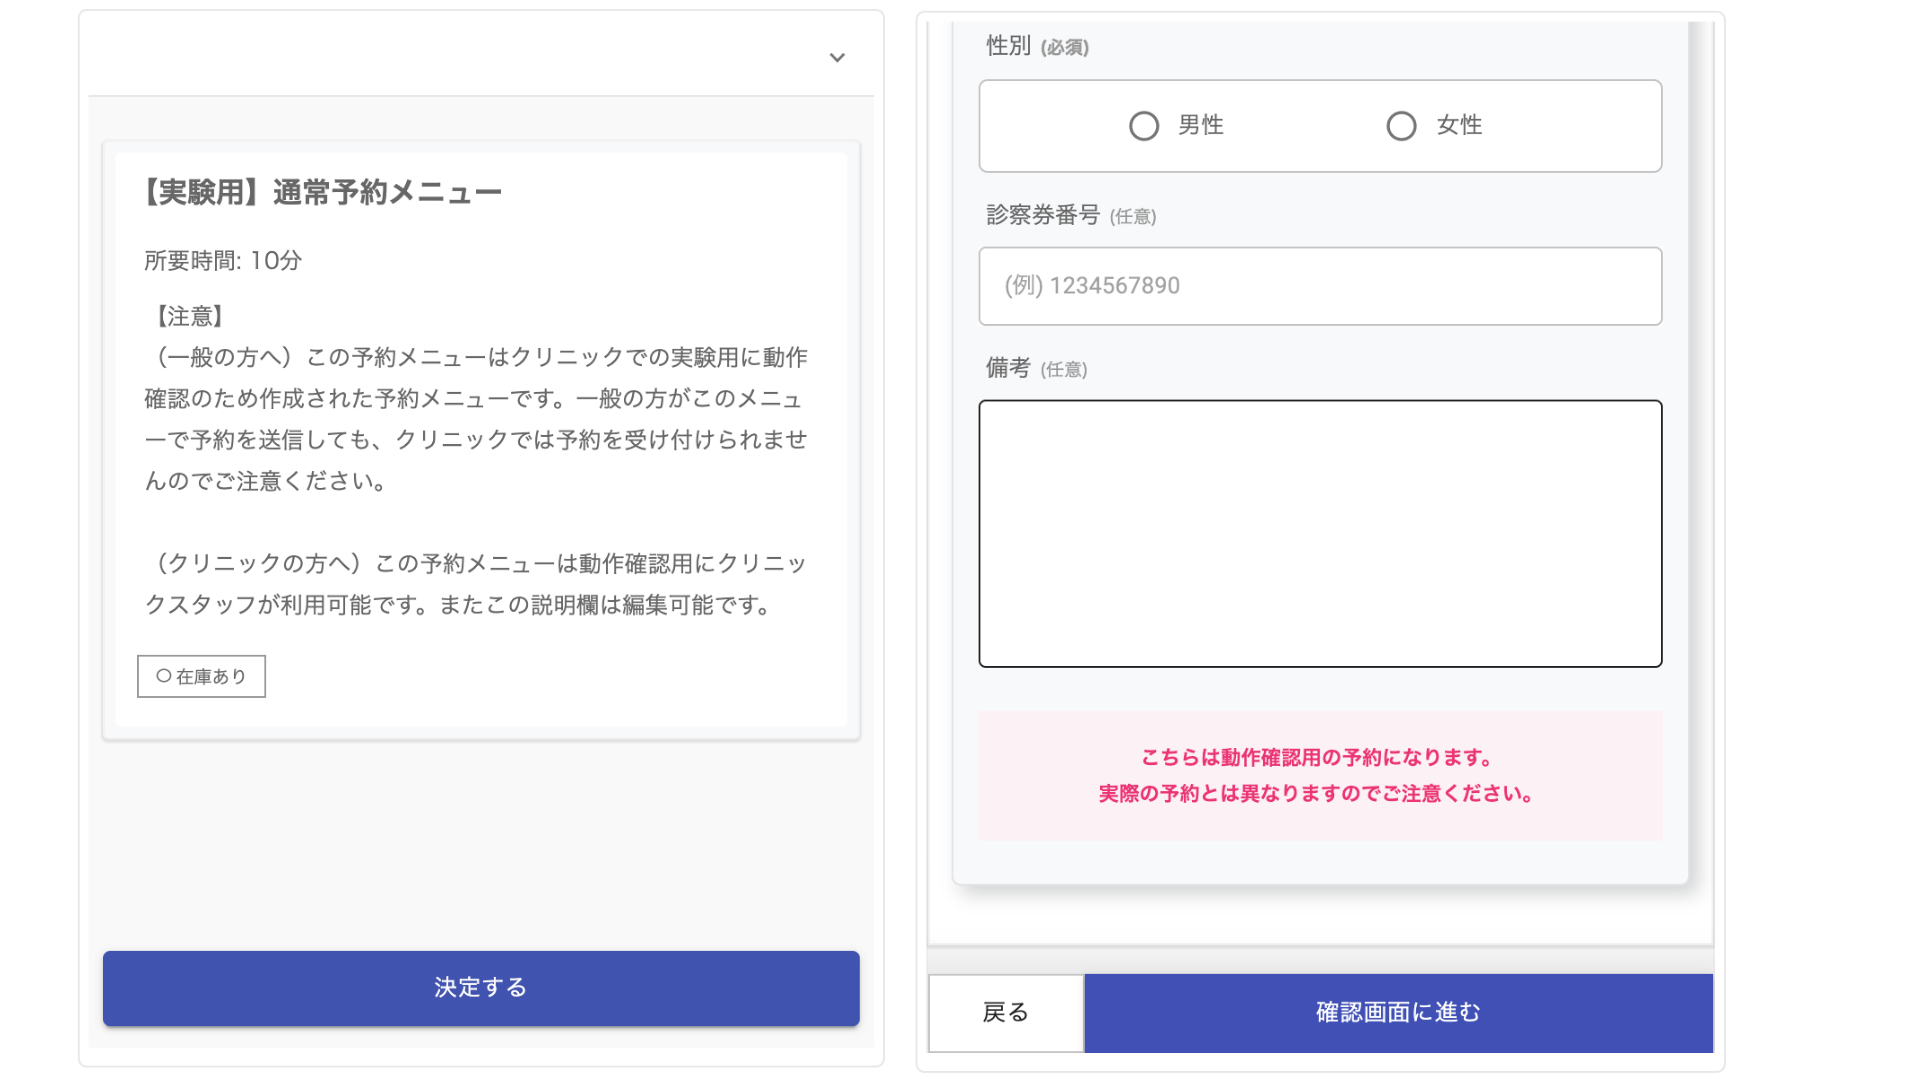The width and height of the screenshot is (1920, 1080).
Task: Click the 男性 label text
Action: click(1200, 125)
